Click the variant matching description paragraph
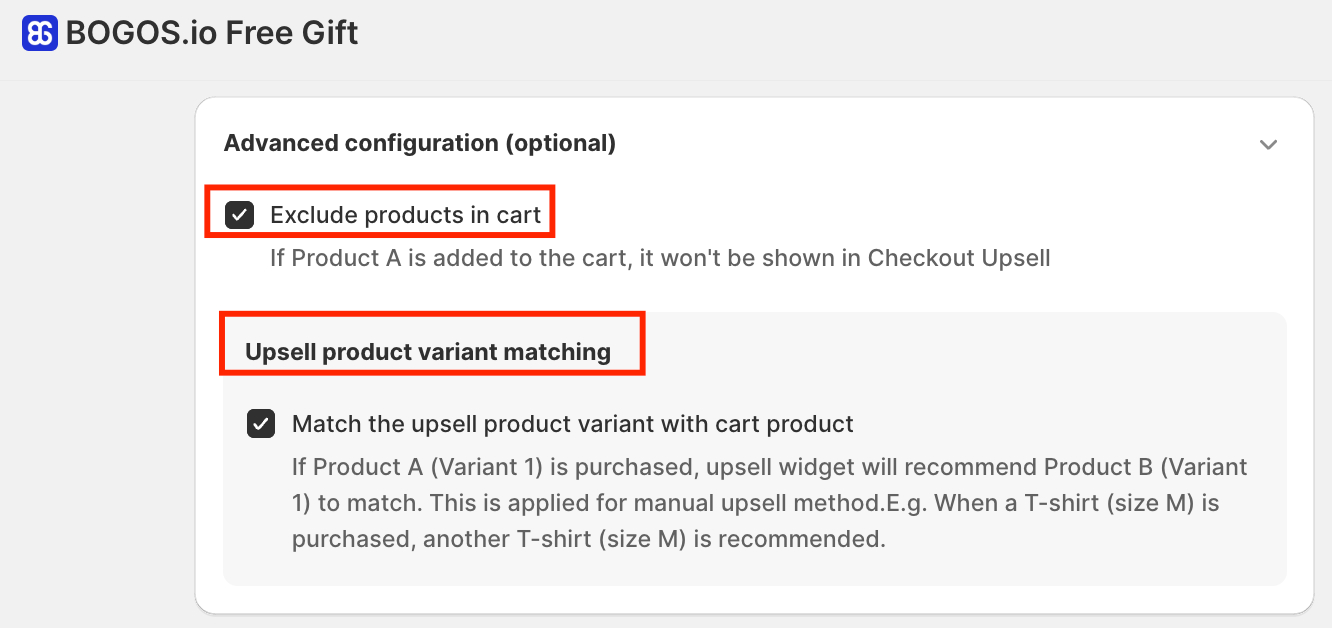The image size is (1332, 628). [769, 504]
